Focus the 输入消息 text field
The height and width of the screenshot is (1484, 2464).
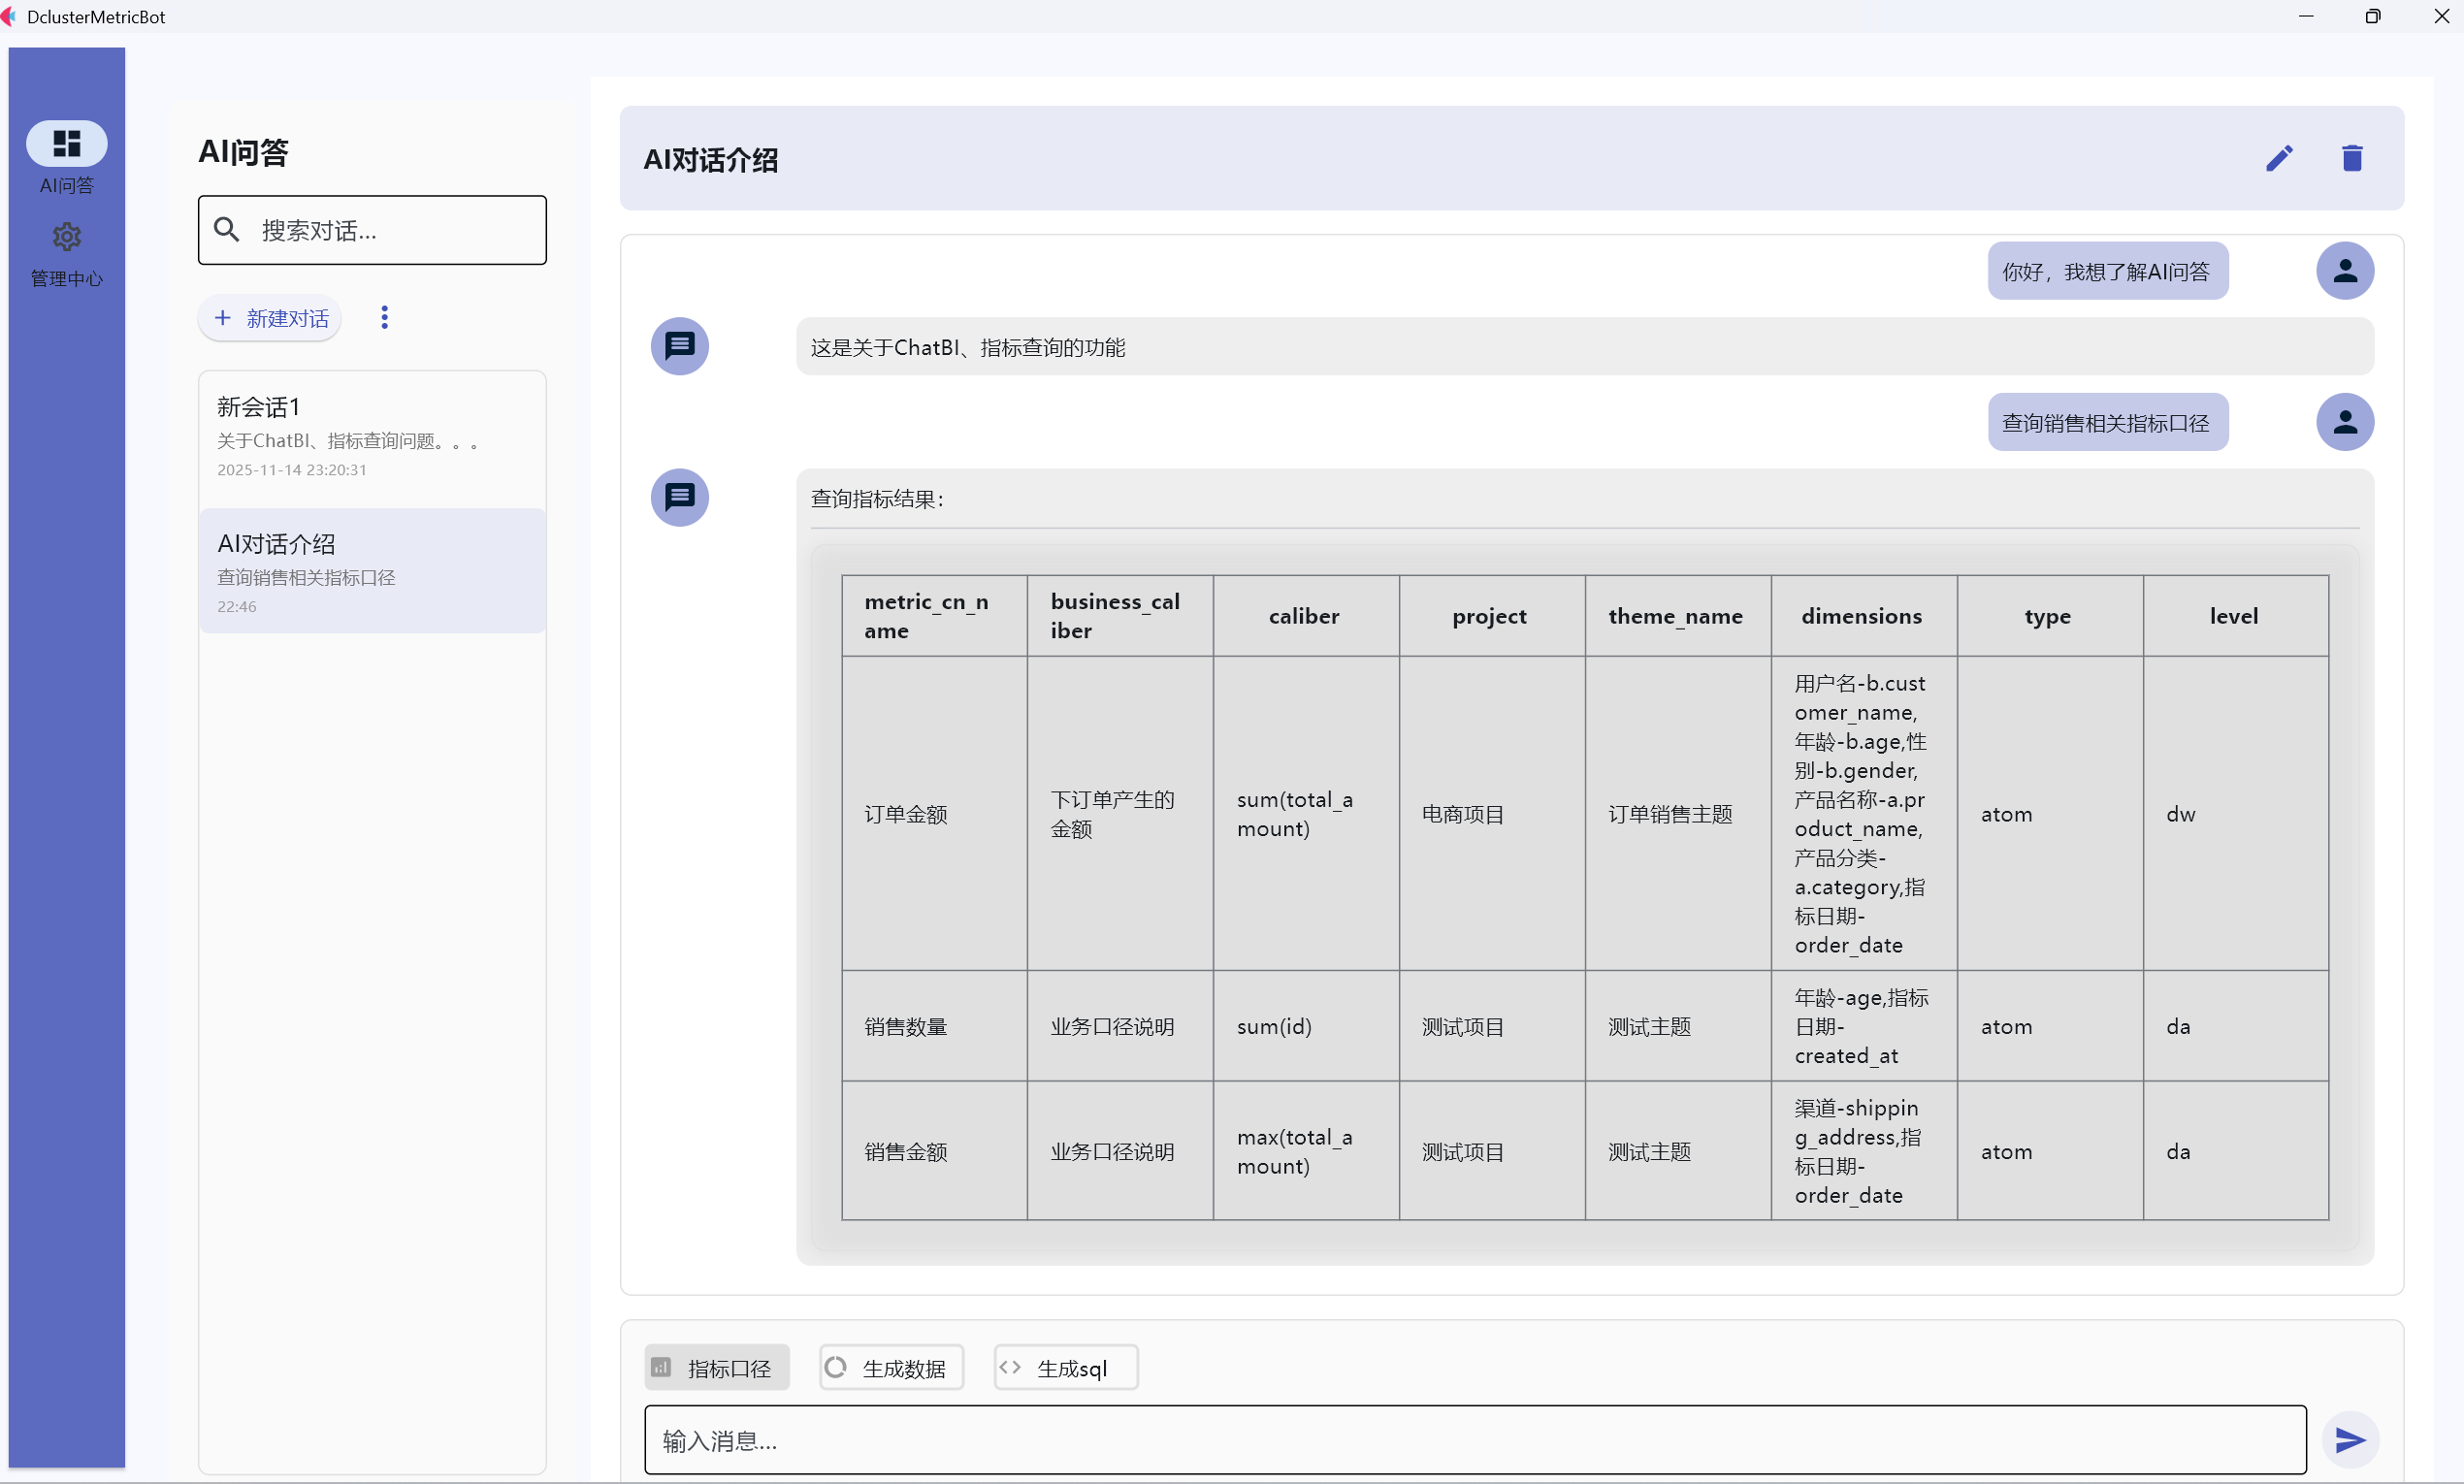click(x=1474, y=1440)
